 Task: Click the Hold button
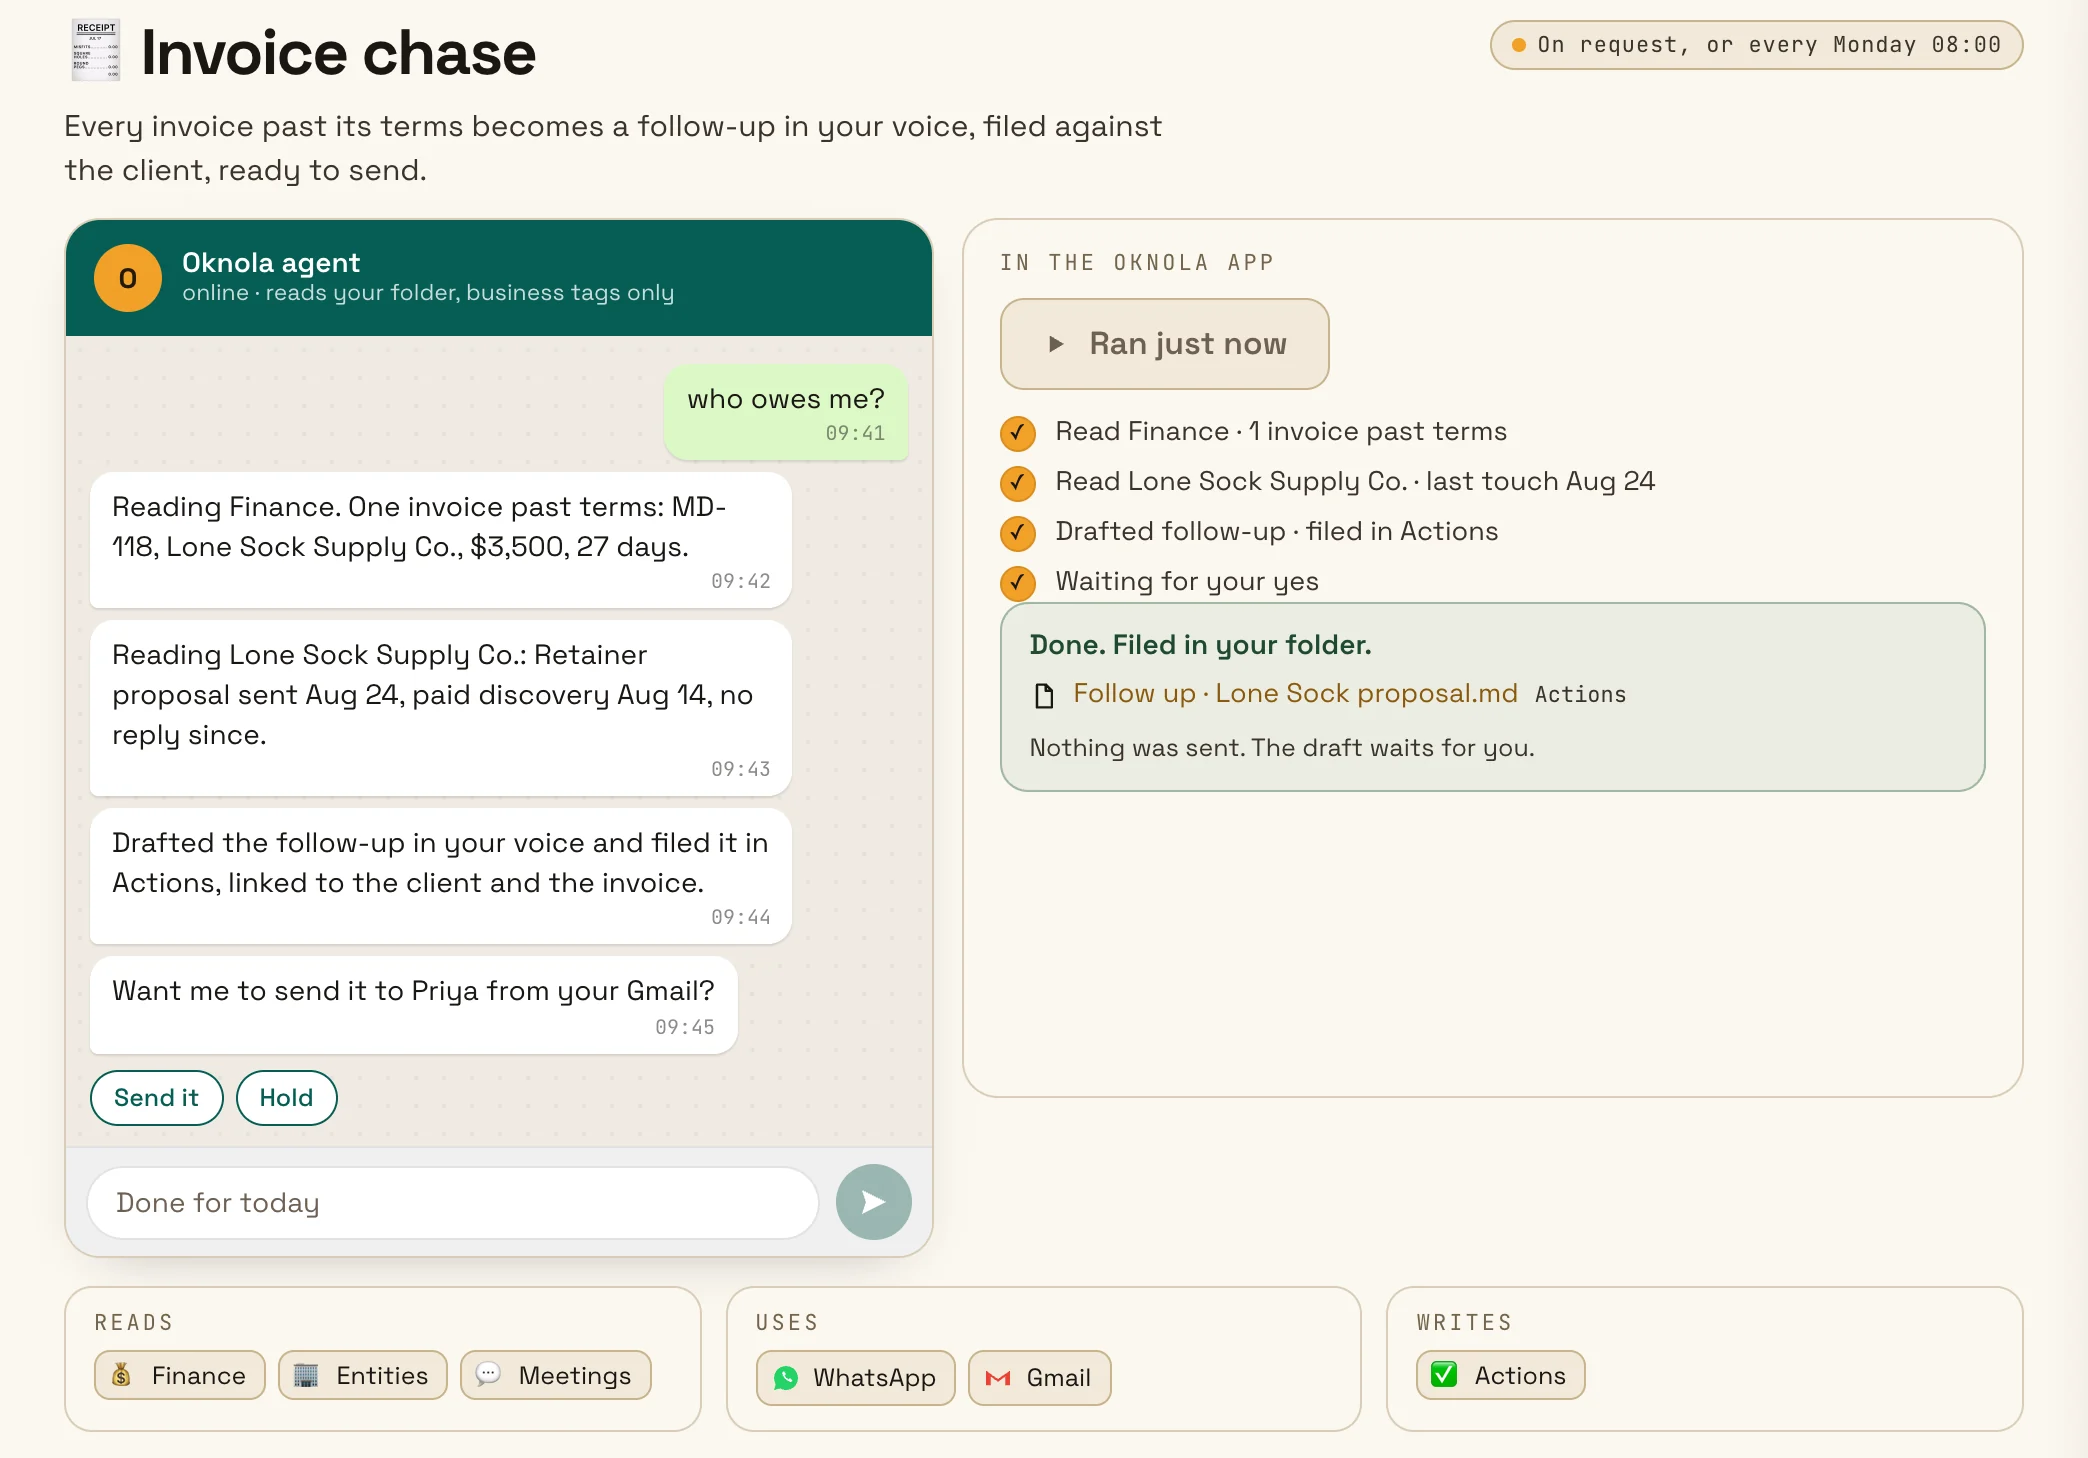tap(287, 1098)
